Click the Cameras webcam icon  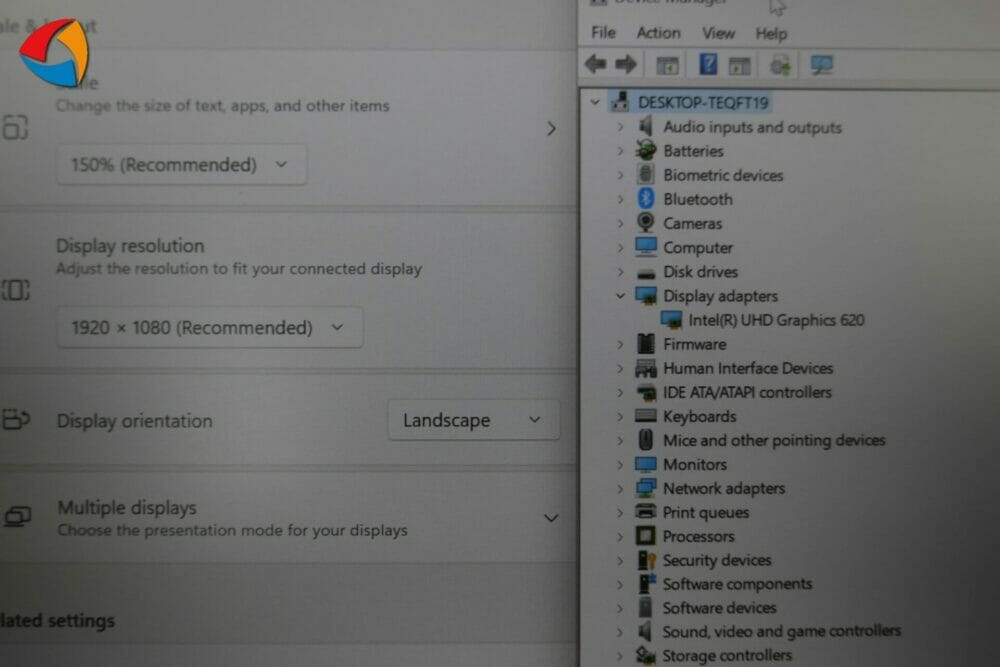click(645, 223)
